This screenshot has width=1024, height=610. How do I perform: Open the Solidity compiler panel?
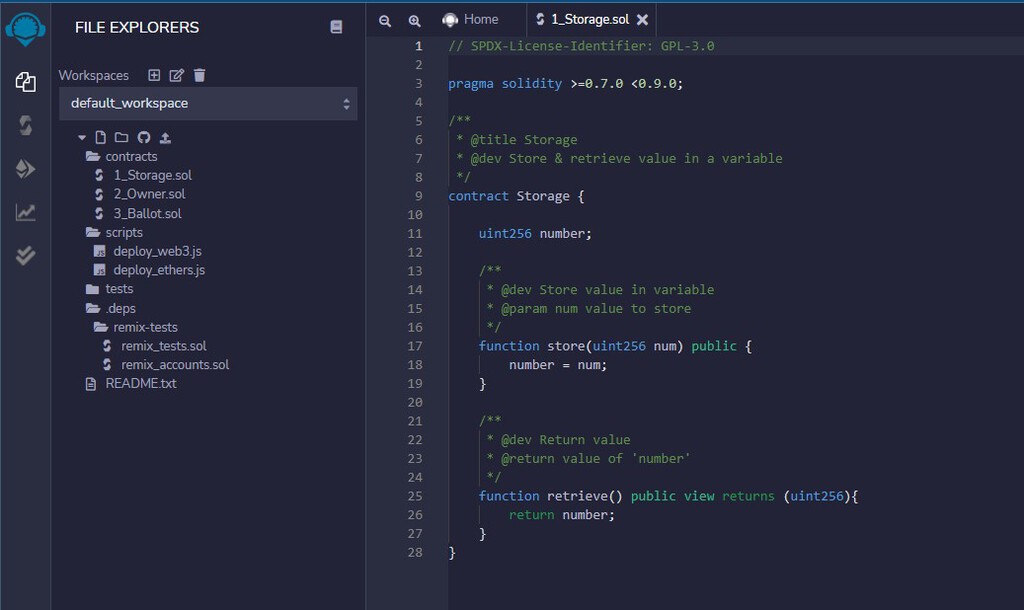point(25,125)
